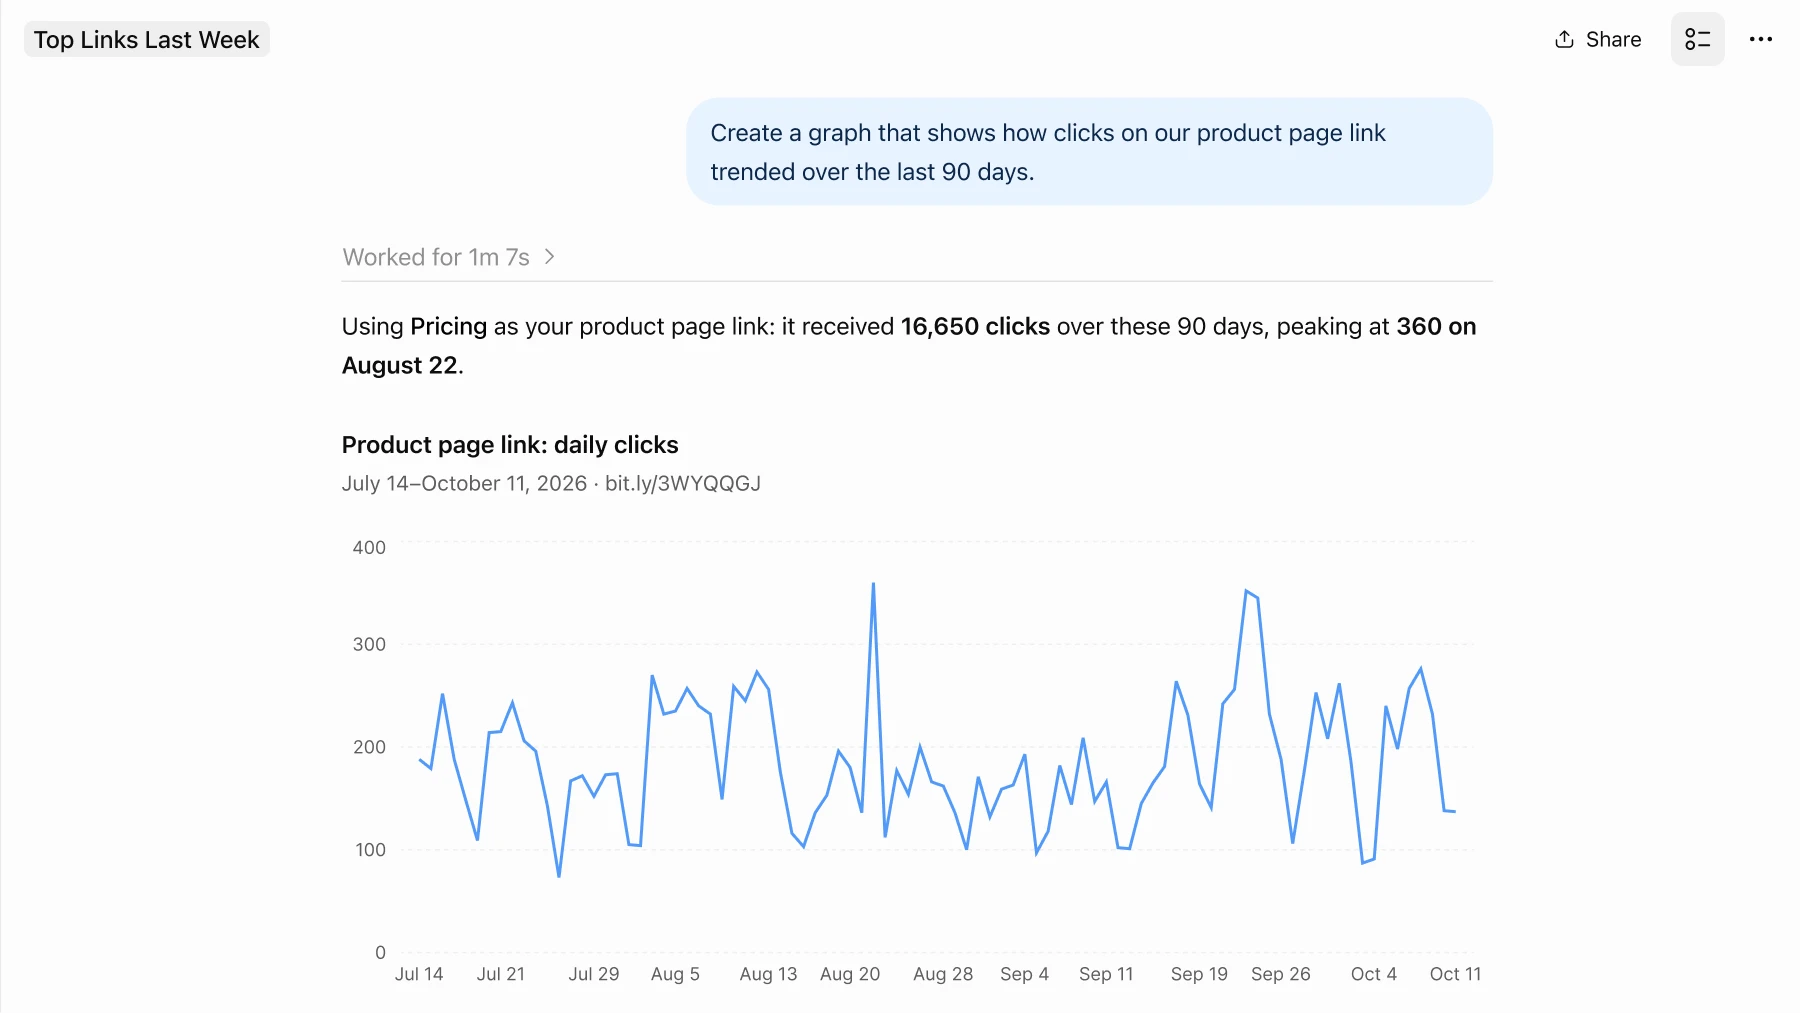Screen dimensions: 1800x1013
Task: Open the panel list toggle icon
Action: click(1697, 39)
